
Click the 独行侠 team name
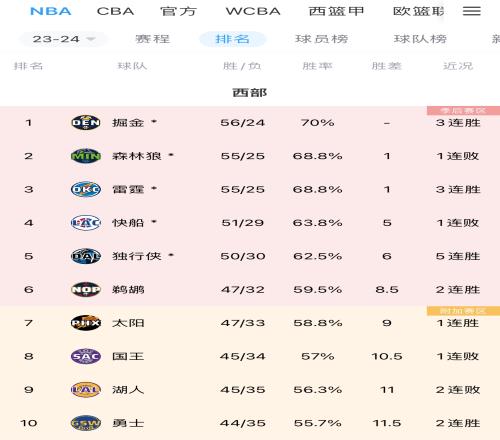point(137,256)
